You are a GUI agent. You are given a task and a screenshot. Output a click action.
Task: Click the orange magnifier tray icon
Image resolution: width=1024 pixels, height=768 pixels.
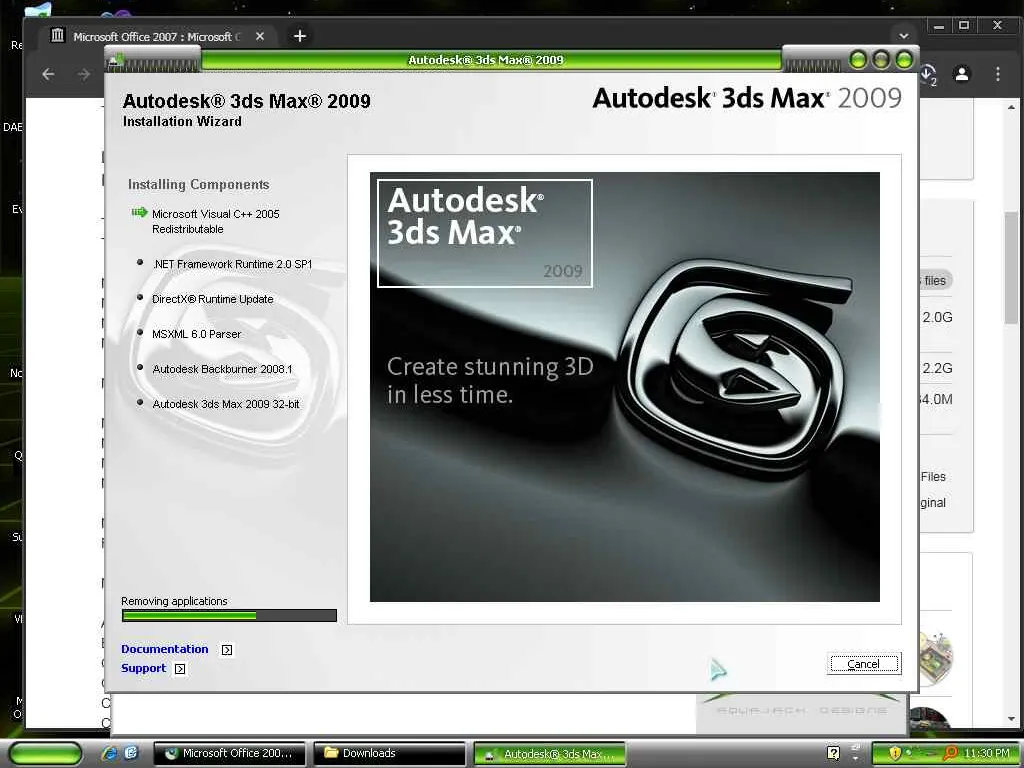pos(950,753)
